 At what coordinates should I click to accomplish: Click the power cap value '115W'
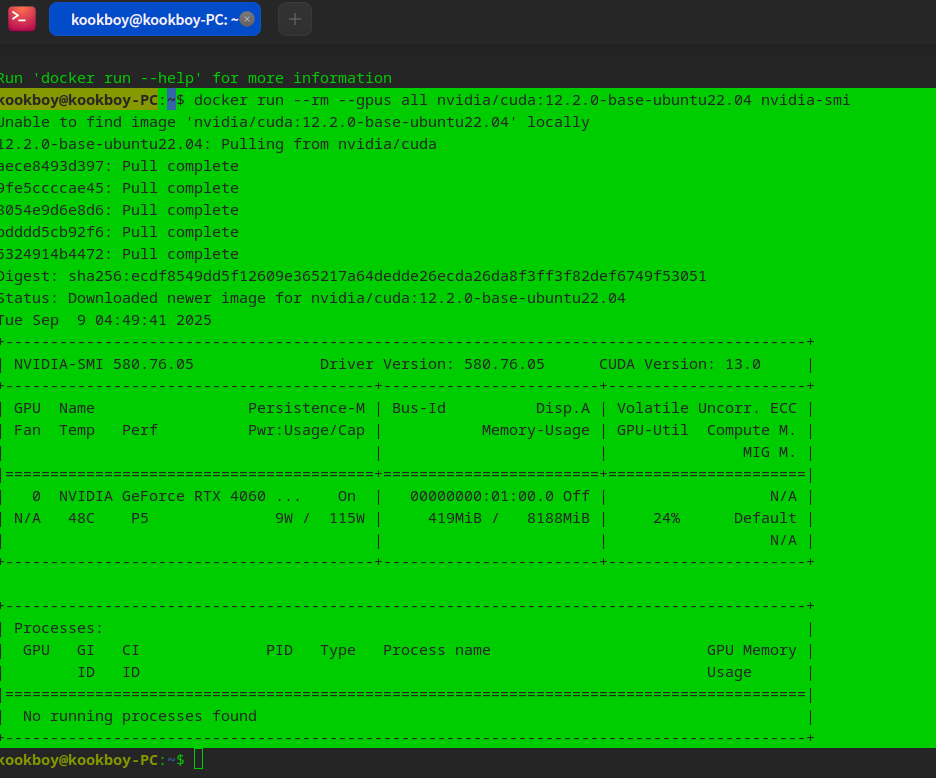347,518
